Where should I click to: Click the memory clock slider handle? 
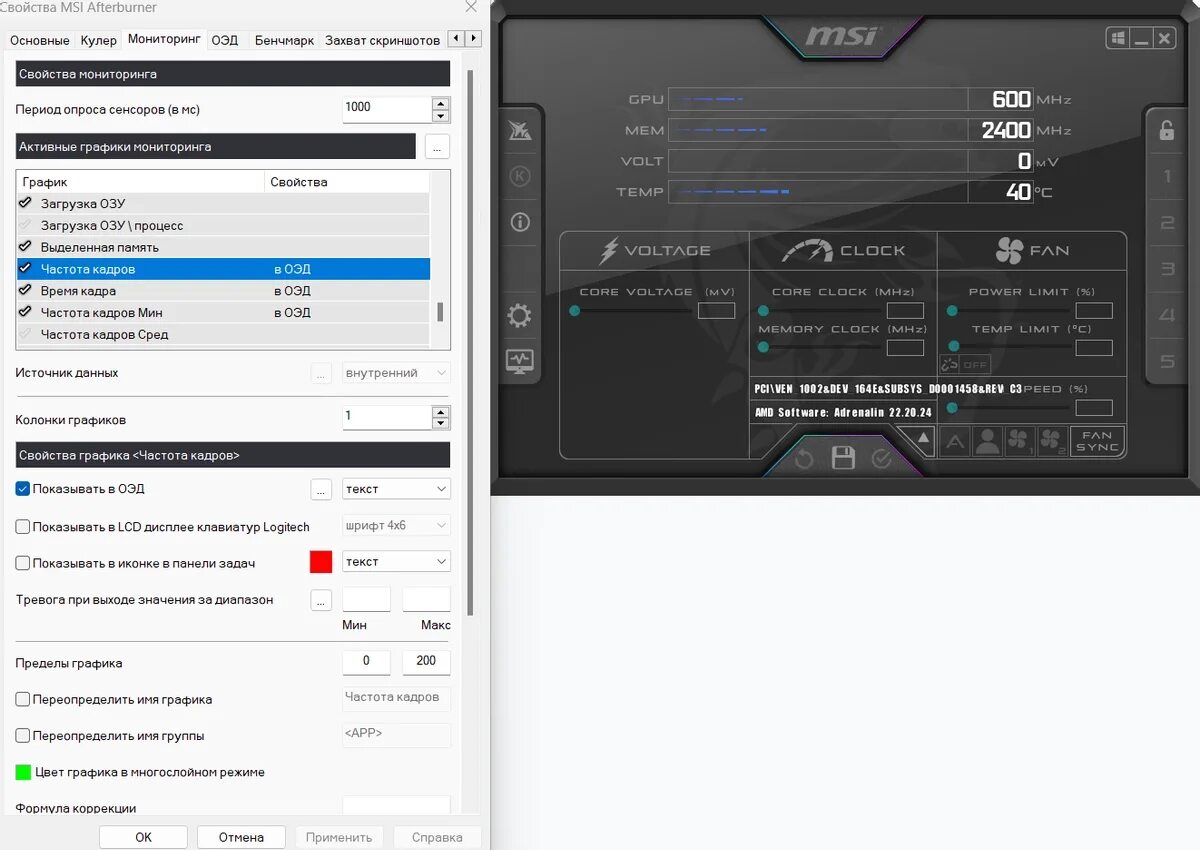click(763, 347)
